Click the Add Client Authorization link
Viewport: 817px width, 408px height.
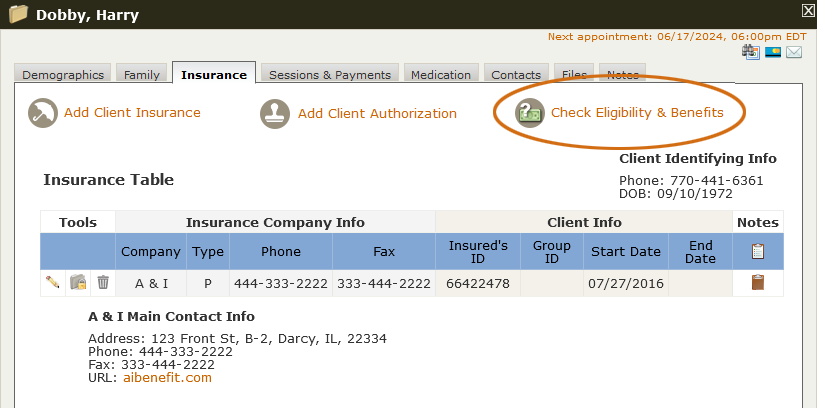(377, 114)
